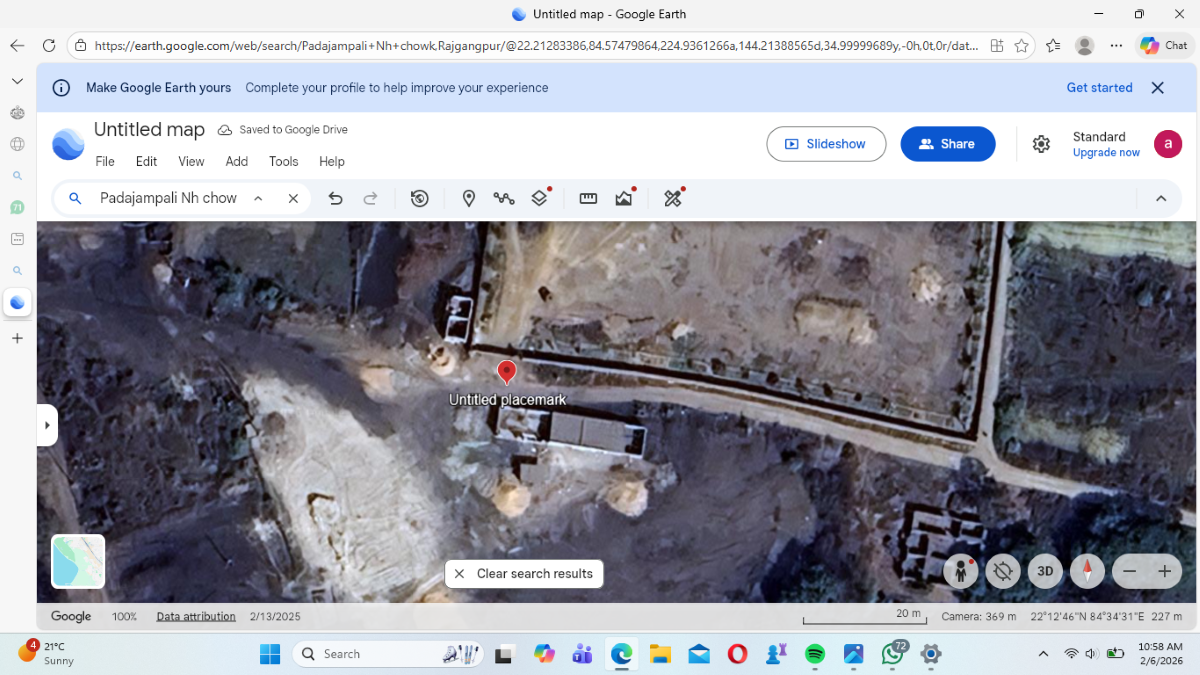
Task: Open the Tools menu
Action: pyautogui.click(x=284, y=161)
